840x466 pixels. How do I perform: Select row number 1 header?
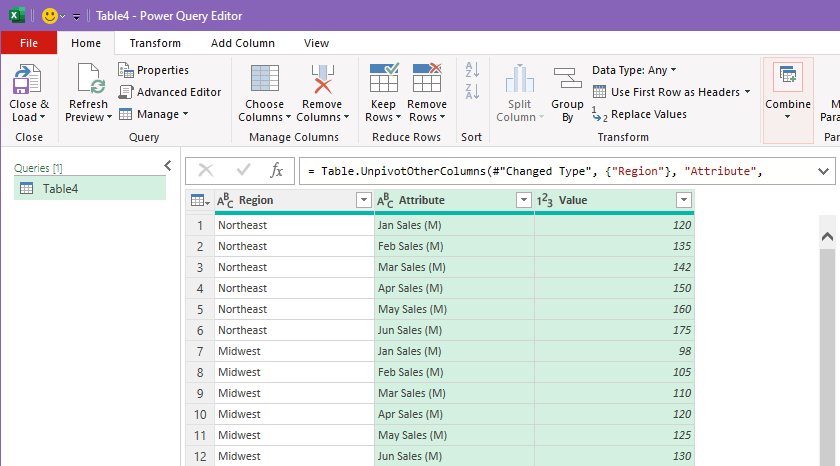click(200, 226)
